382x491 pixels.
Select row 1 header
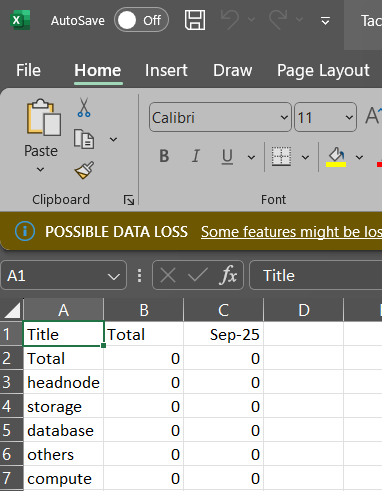[x=11, y=334]
